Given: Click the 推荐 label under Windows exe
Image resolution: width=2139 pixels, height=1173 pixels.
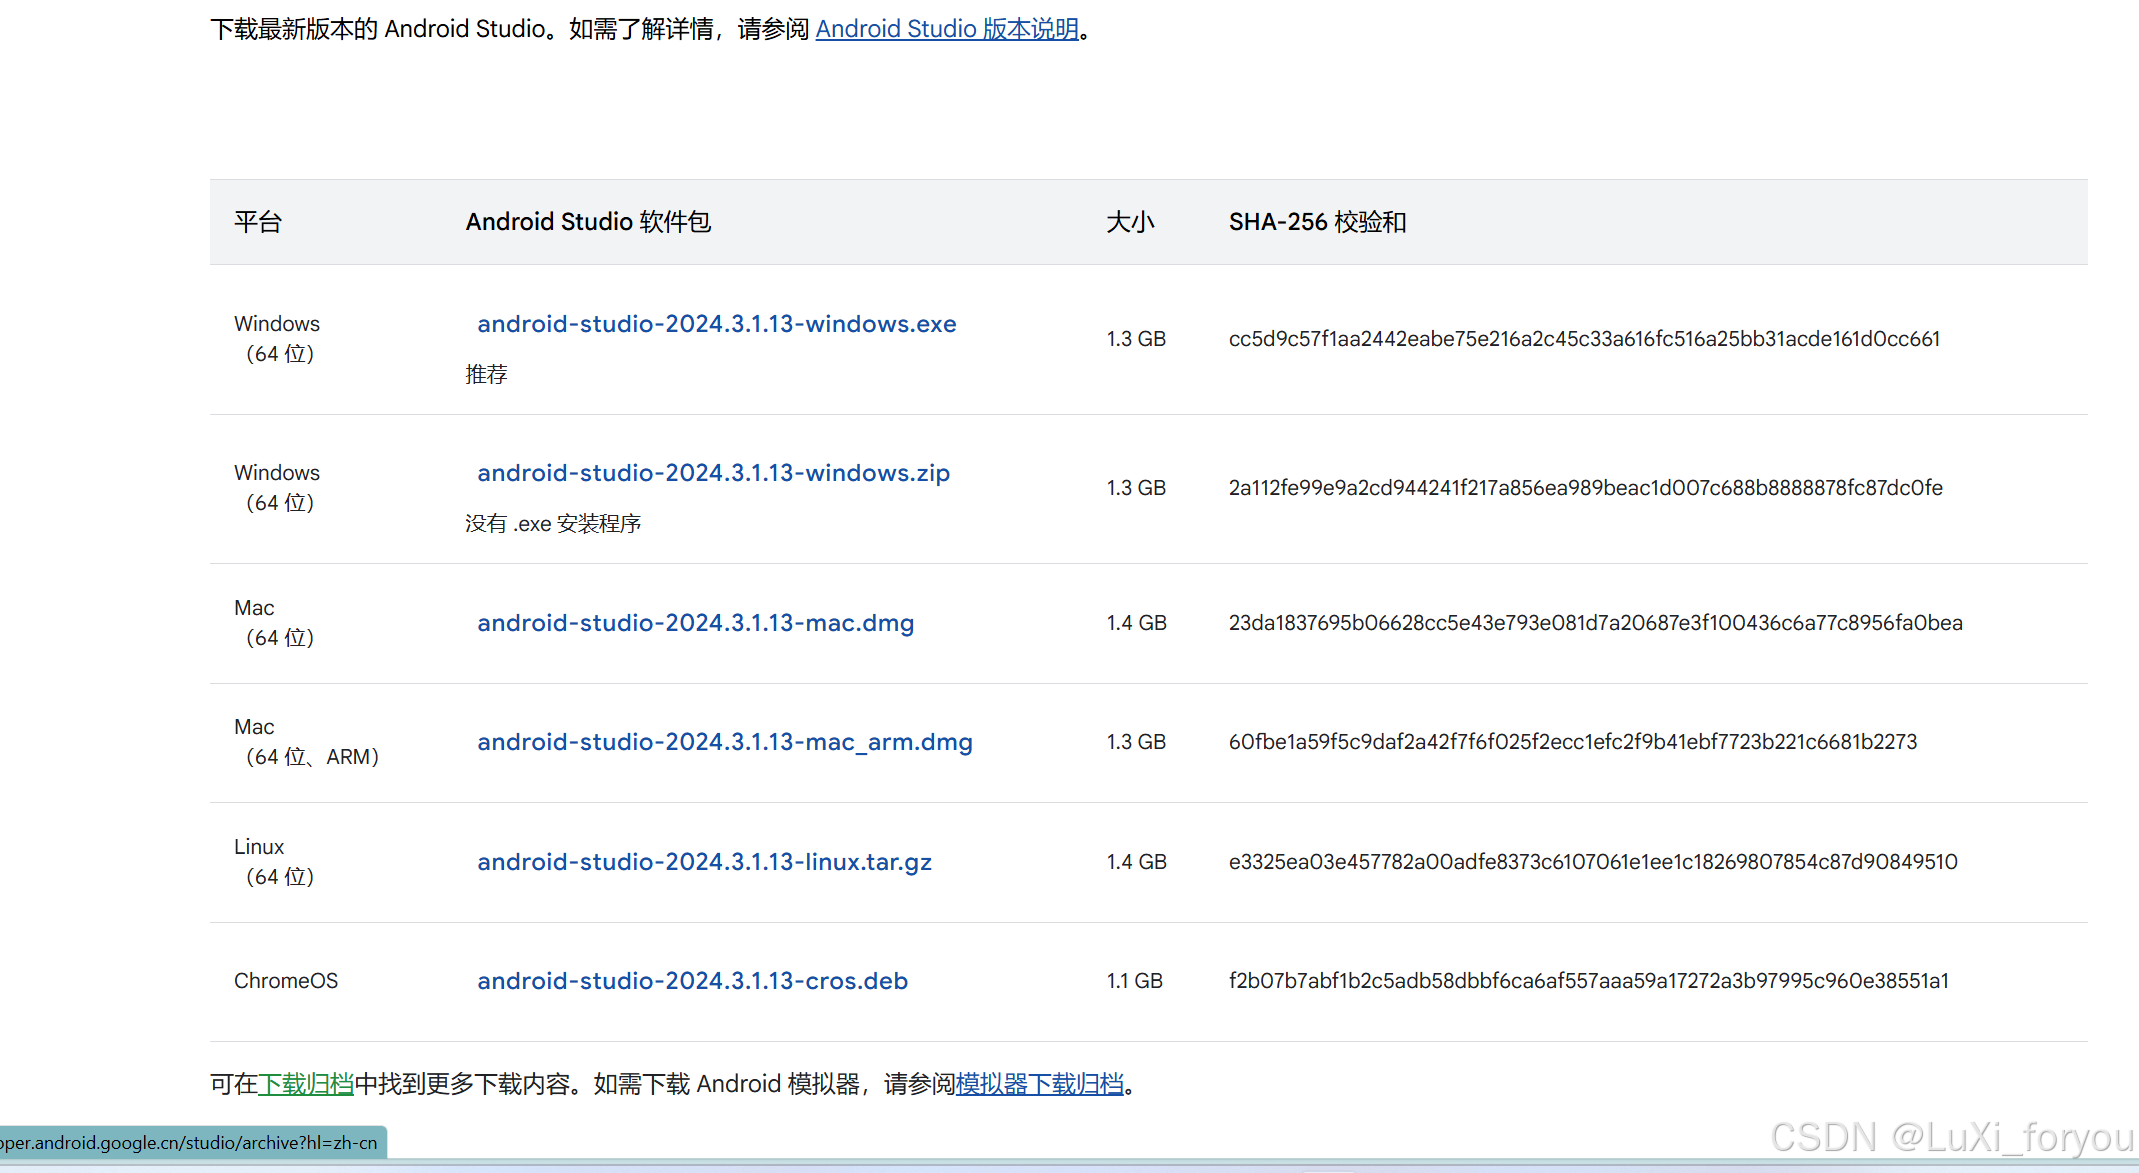Looking at the screenshot, I should (x=486, y=374).
